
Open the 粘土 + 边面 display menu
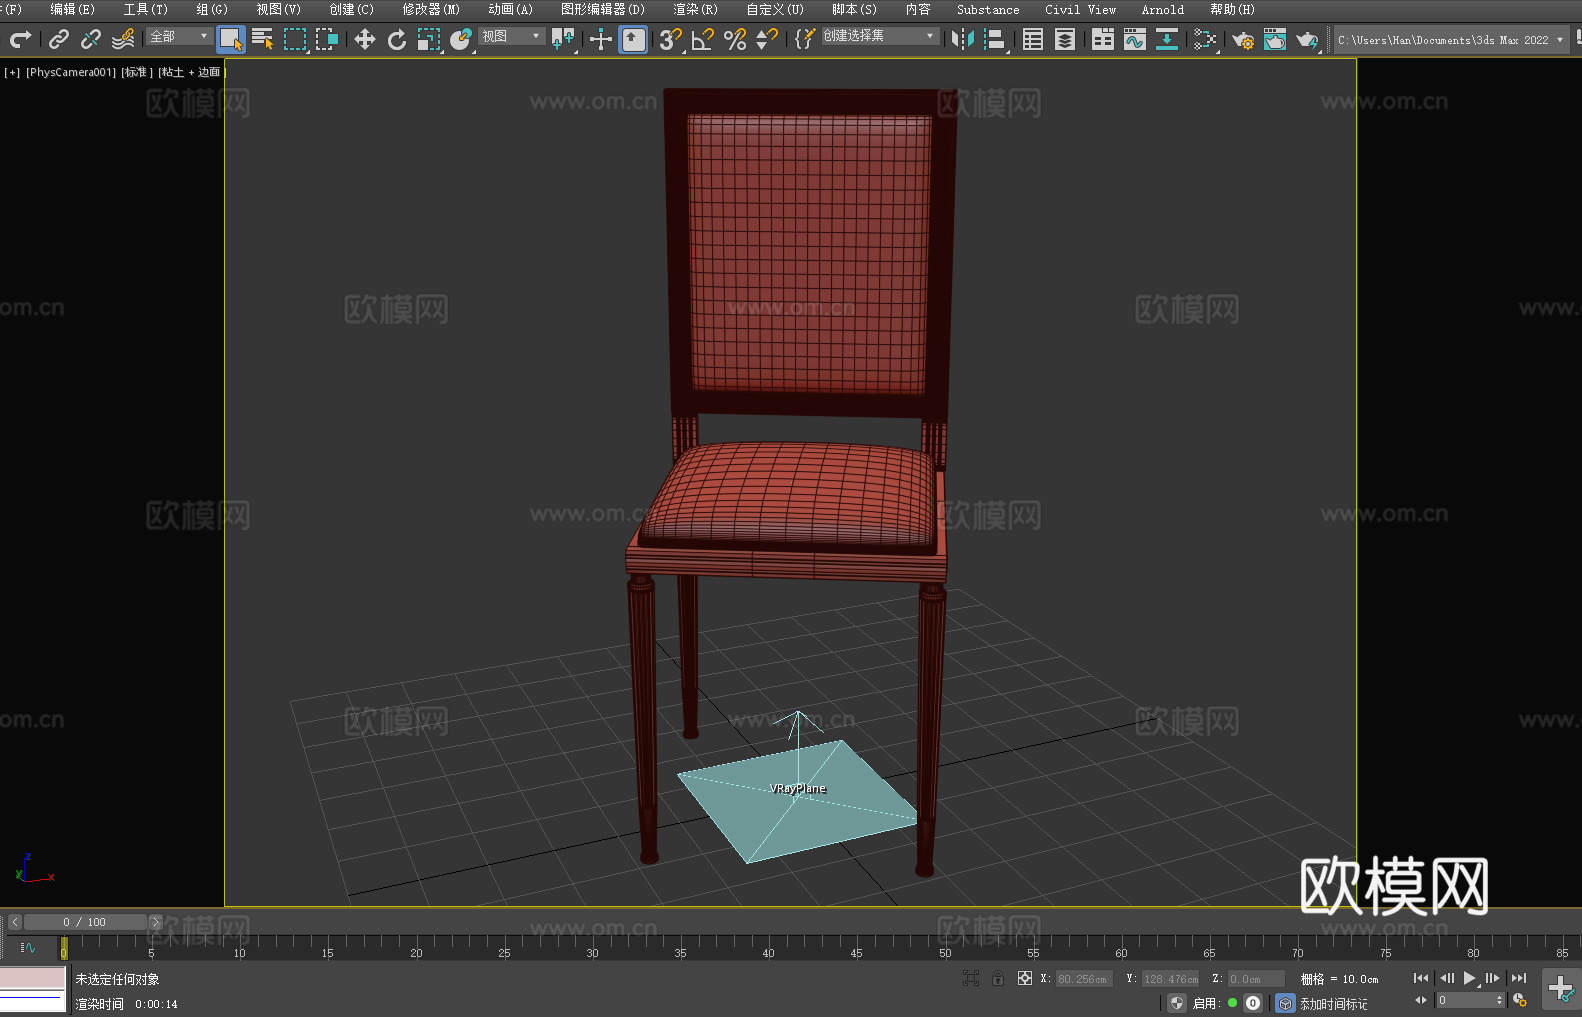191,72
